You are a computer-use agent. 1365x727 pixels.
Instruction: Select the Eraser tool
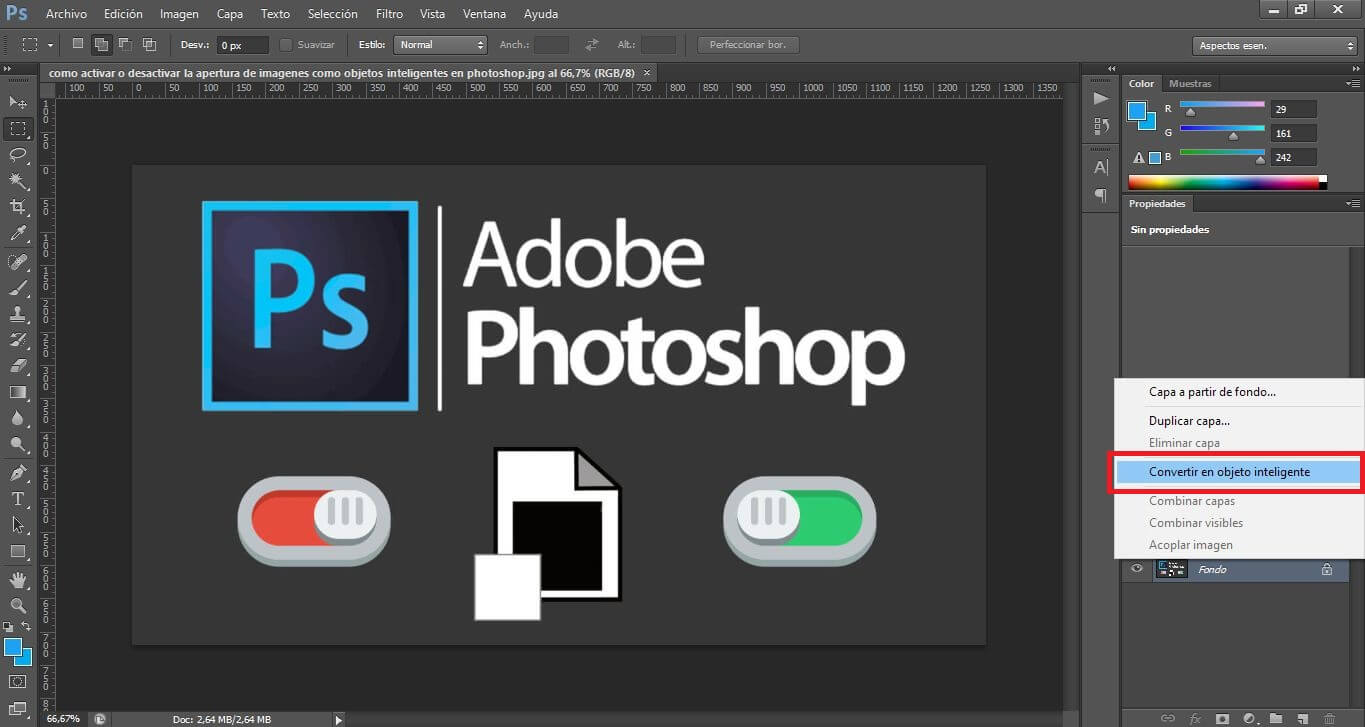tap(18, 366)
